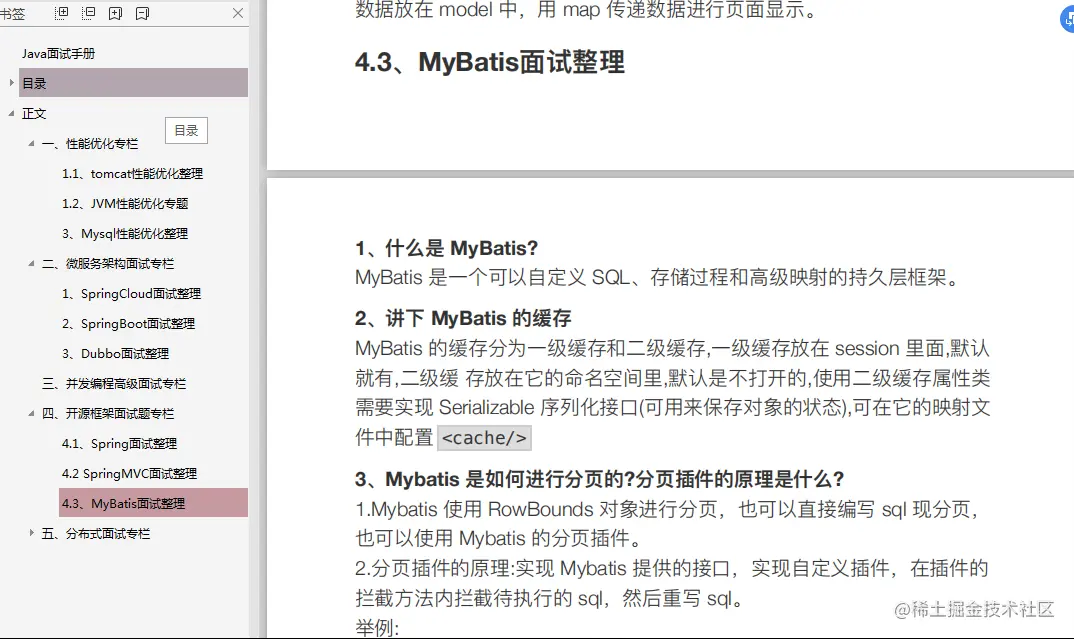
Task: Go to 4.2 SpringMVC面试整理 bookmark
Action: pos(129,473)
